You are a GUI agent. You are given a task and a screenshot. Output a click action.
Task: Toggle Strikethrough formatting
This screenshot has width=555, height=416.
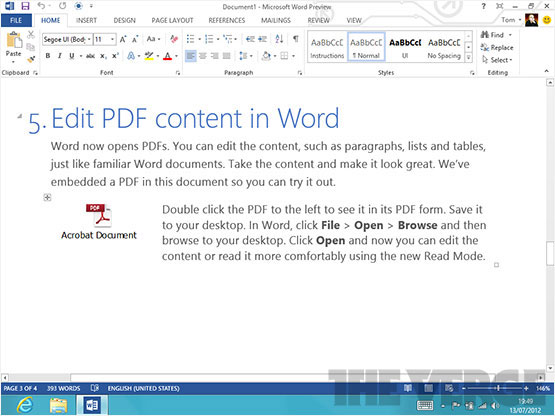tap(90, 56)
